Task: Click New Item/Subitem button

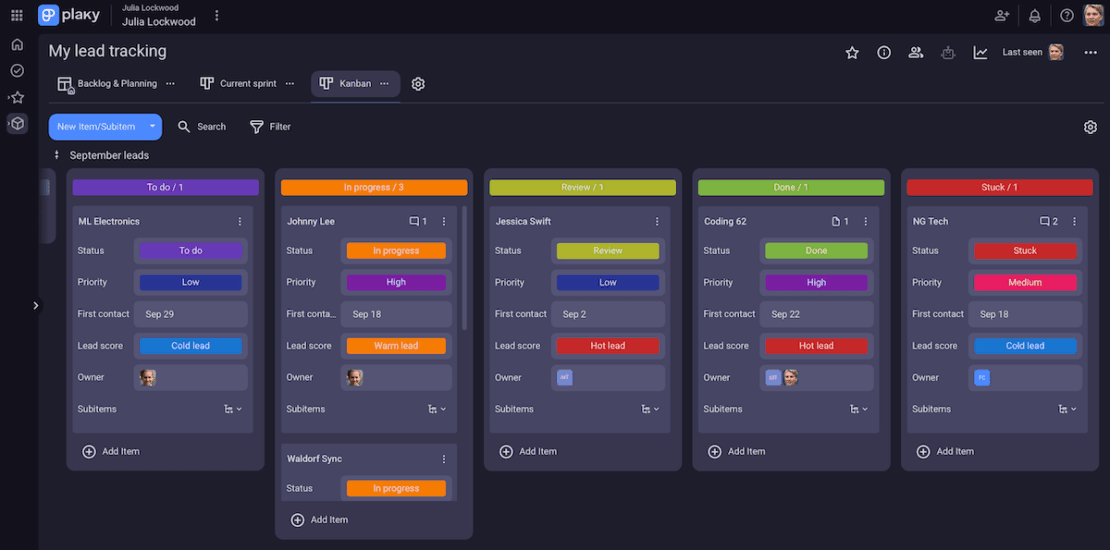Action: click(x=96, y=127)
